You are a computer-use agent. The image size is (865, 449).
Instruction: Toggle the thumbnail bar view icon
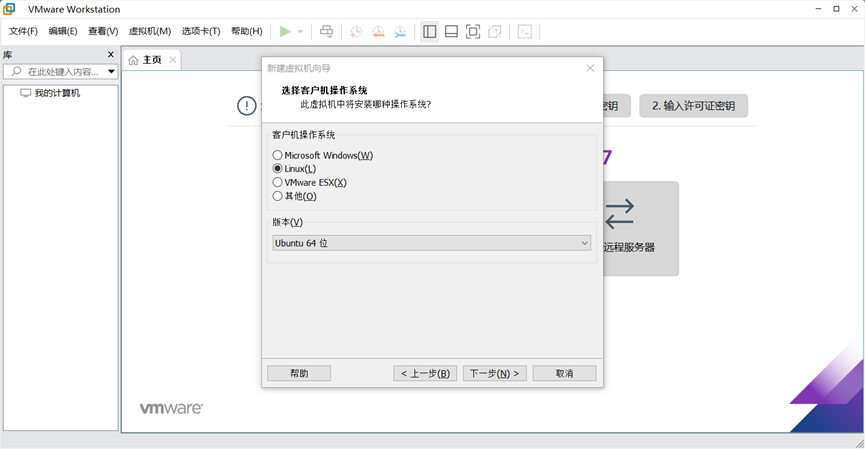click(451, 31)
